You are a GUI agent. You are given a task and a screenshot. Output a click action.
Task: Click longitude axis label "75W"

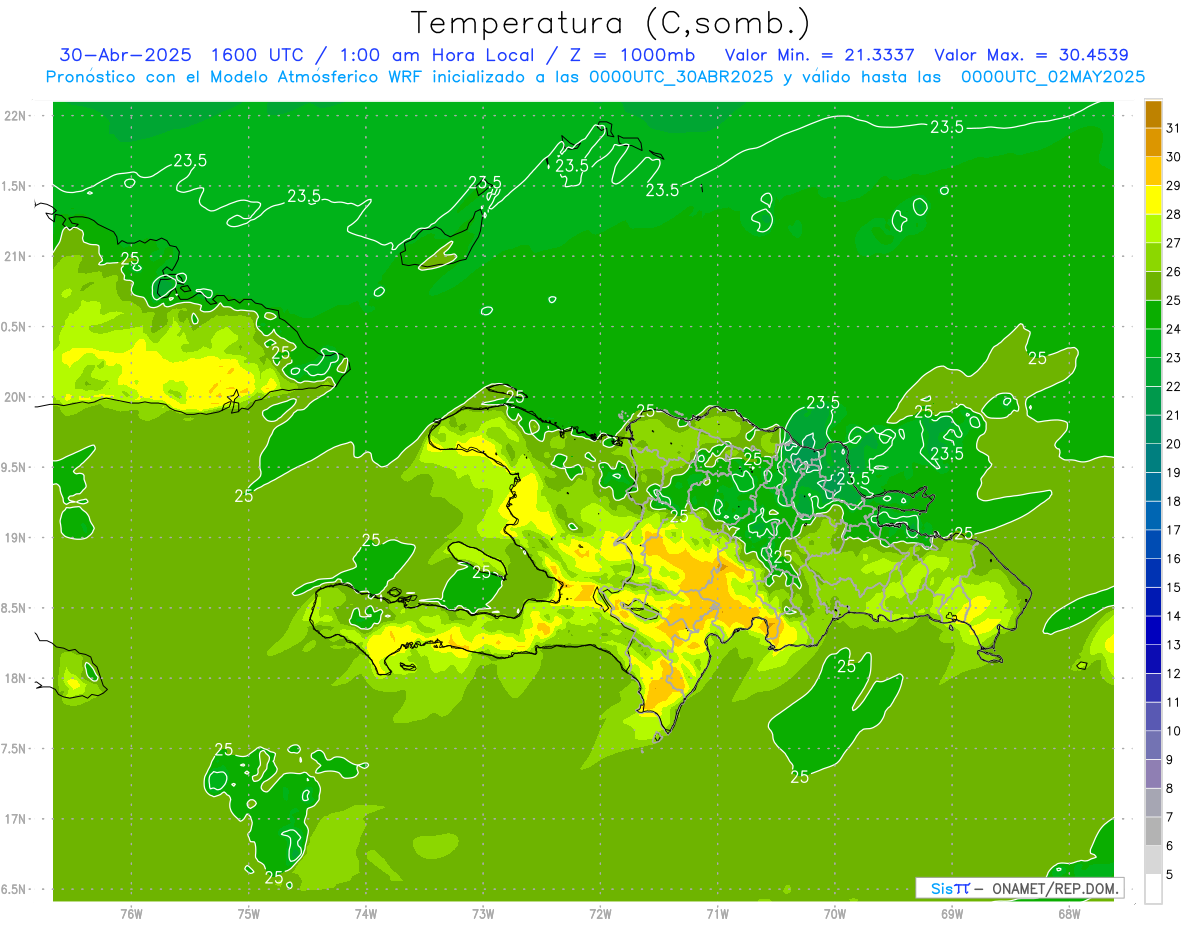(x=249, y=914)
